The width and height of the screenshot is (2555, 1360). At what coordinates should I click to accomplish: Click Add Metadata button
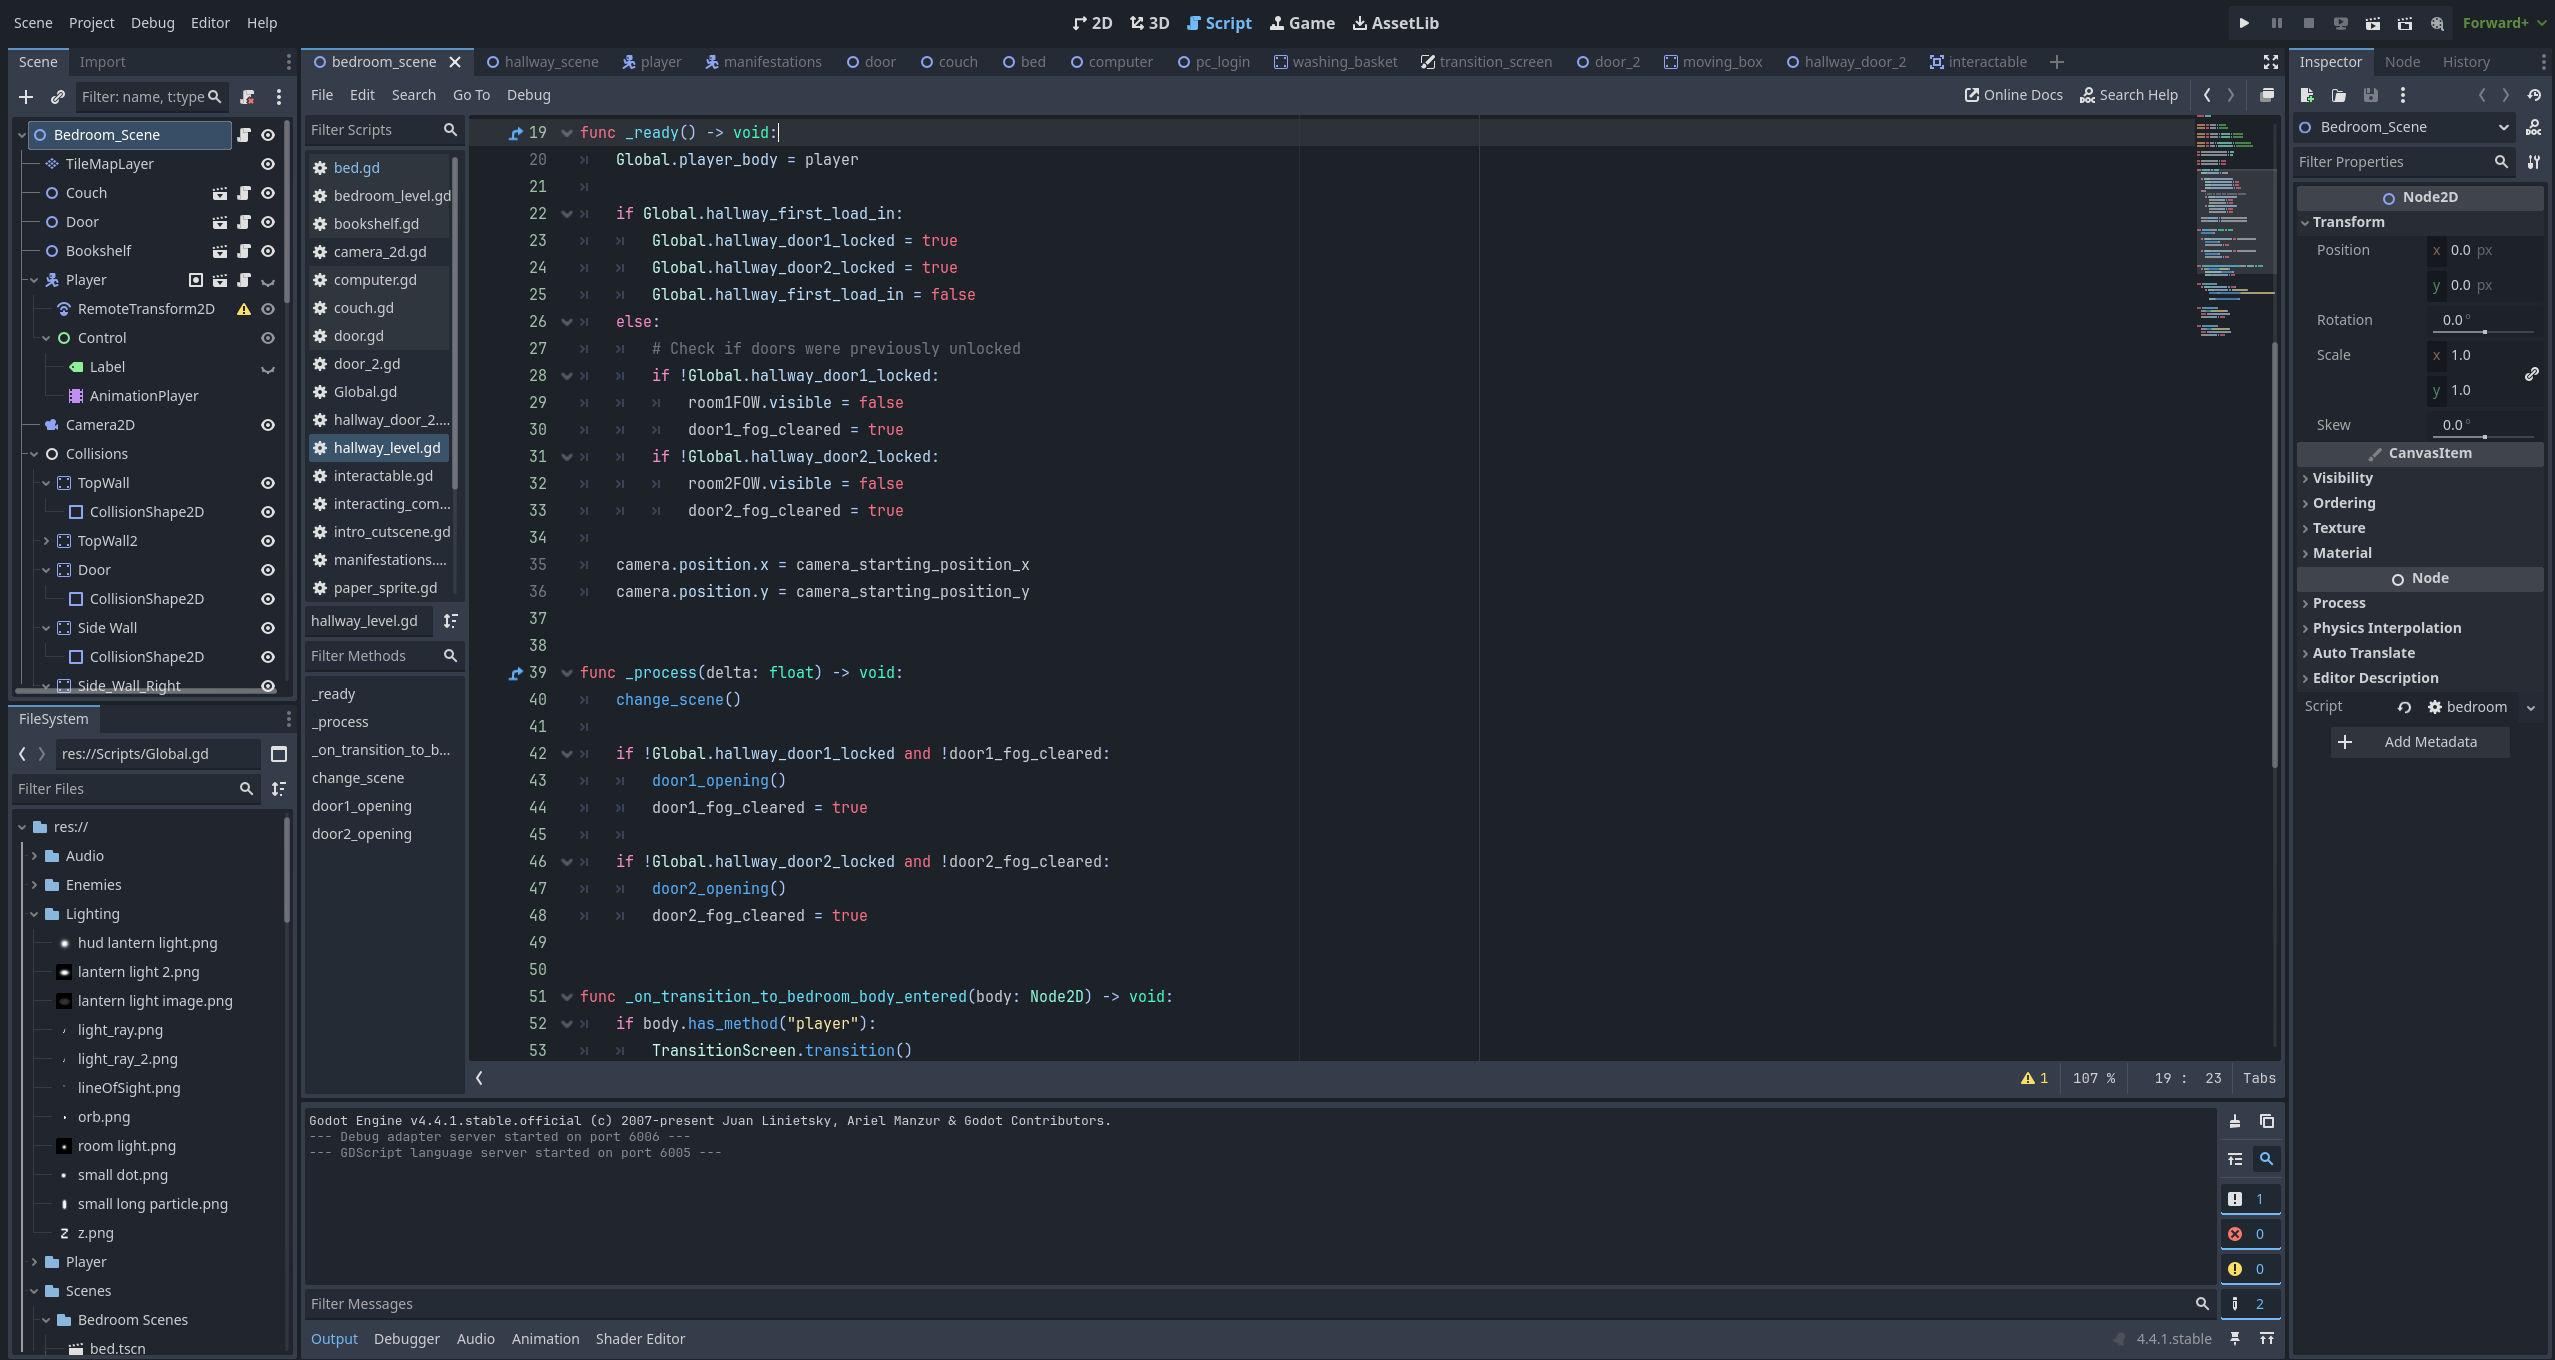tap(2420, 742)
